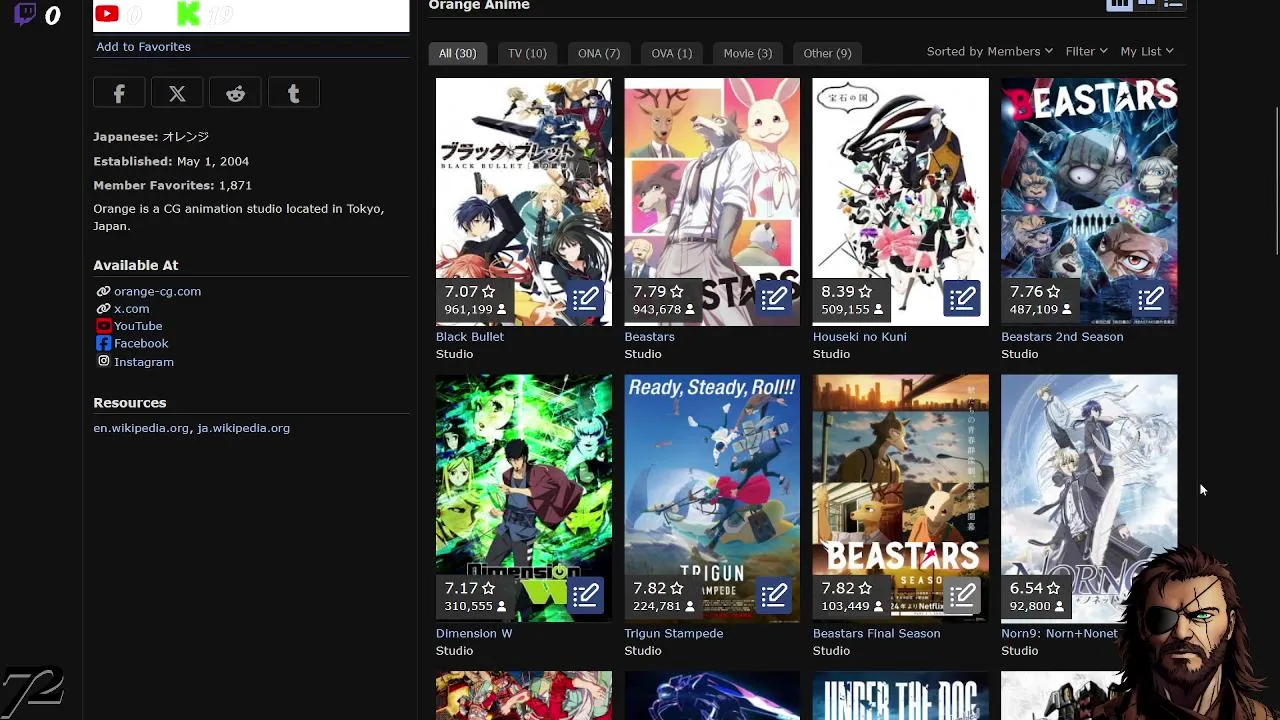Screen dimensions: 1280x720
Task: Share the studio page on X
Action: pos(177,94)
